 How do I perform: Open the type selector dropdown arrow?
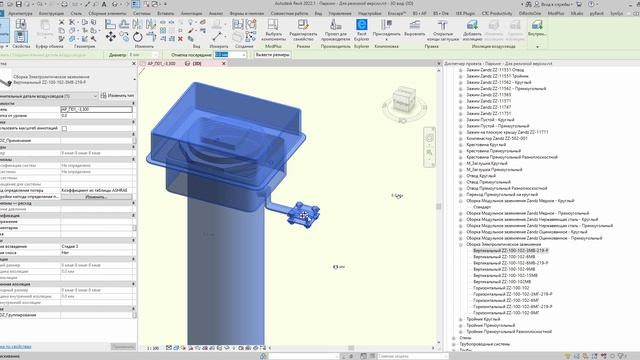click(134, 79)
